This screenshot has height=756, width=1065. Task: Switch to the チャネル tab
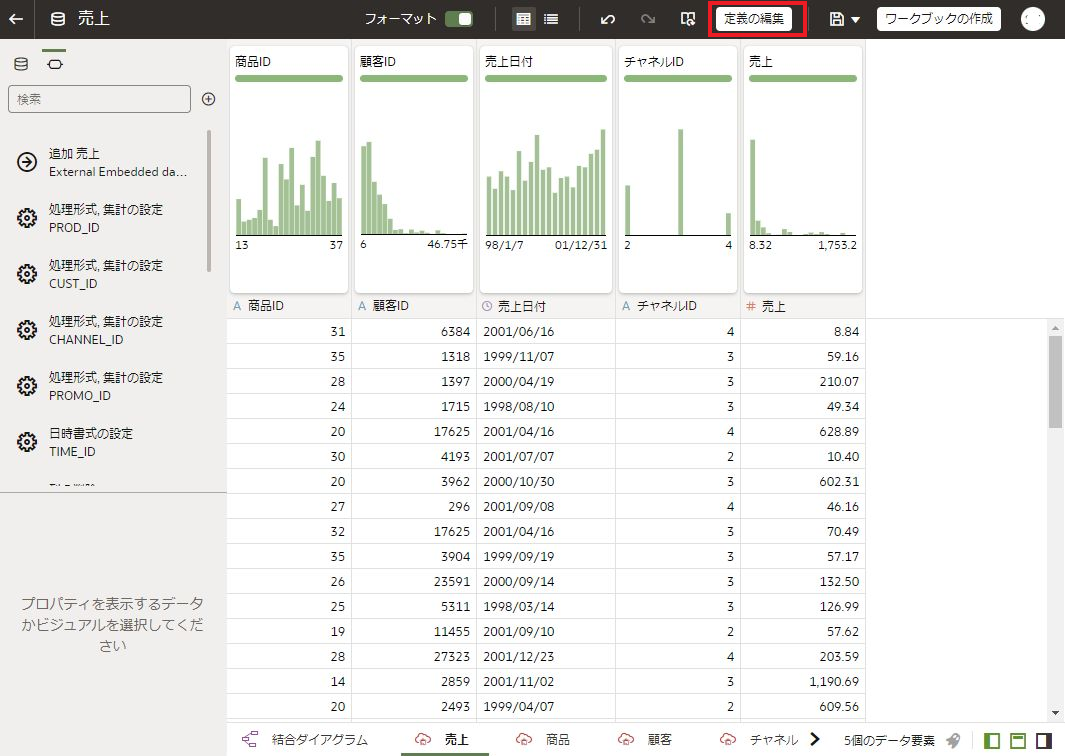761,740
